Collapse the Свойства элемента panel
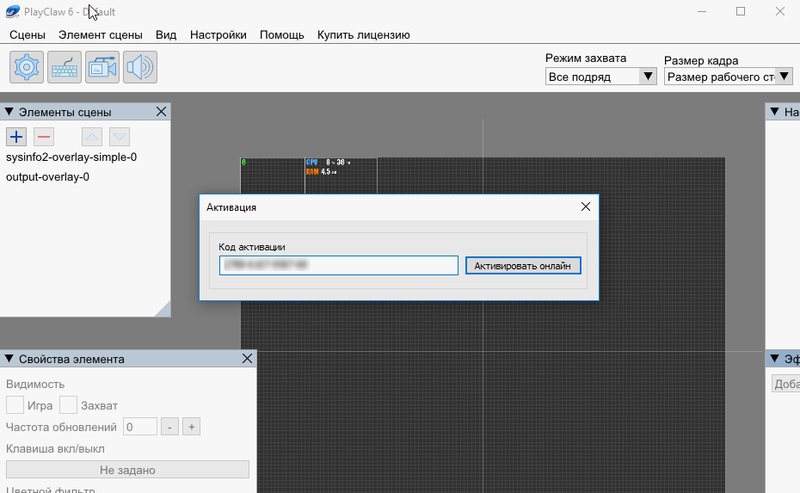800x493 pixels. 10,359
